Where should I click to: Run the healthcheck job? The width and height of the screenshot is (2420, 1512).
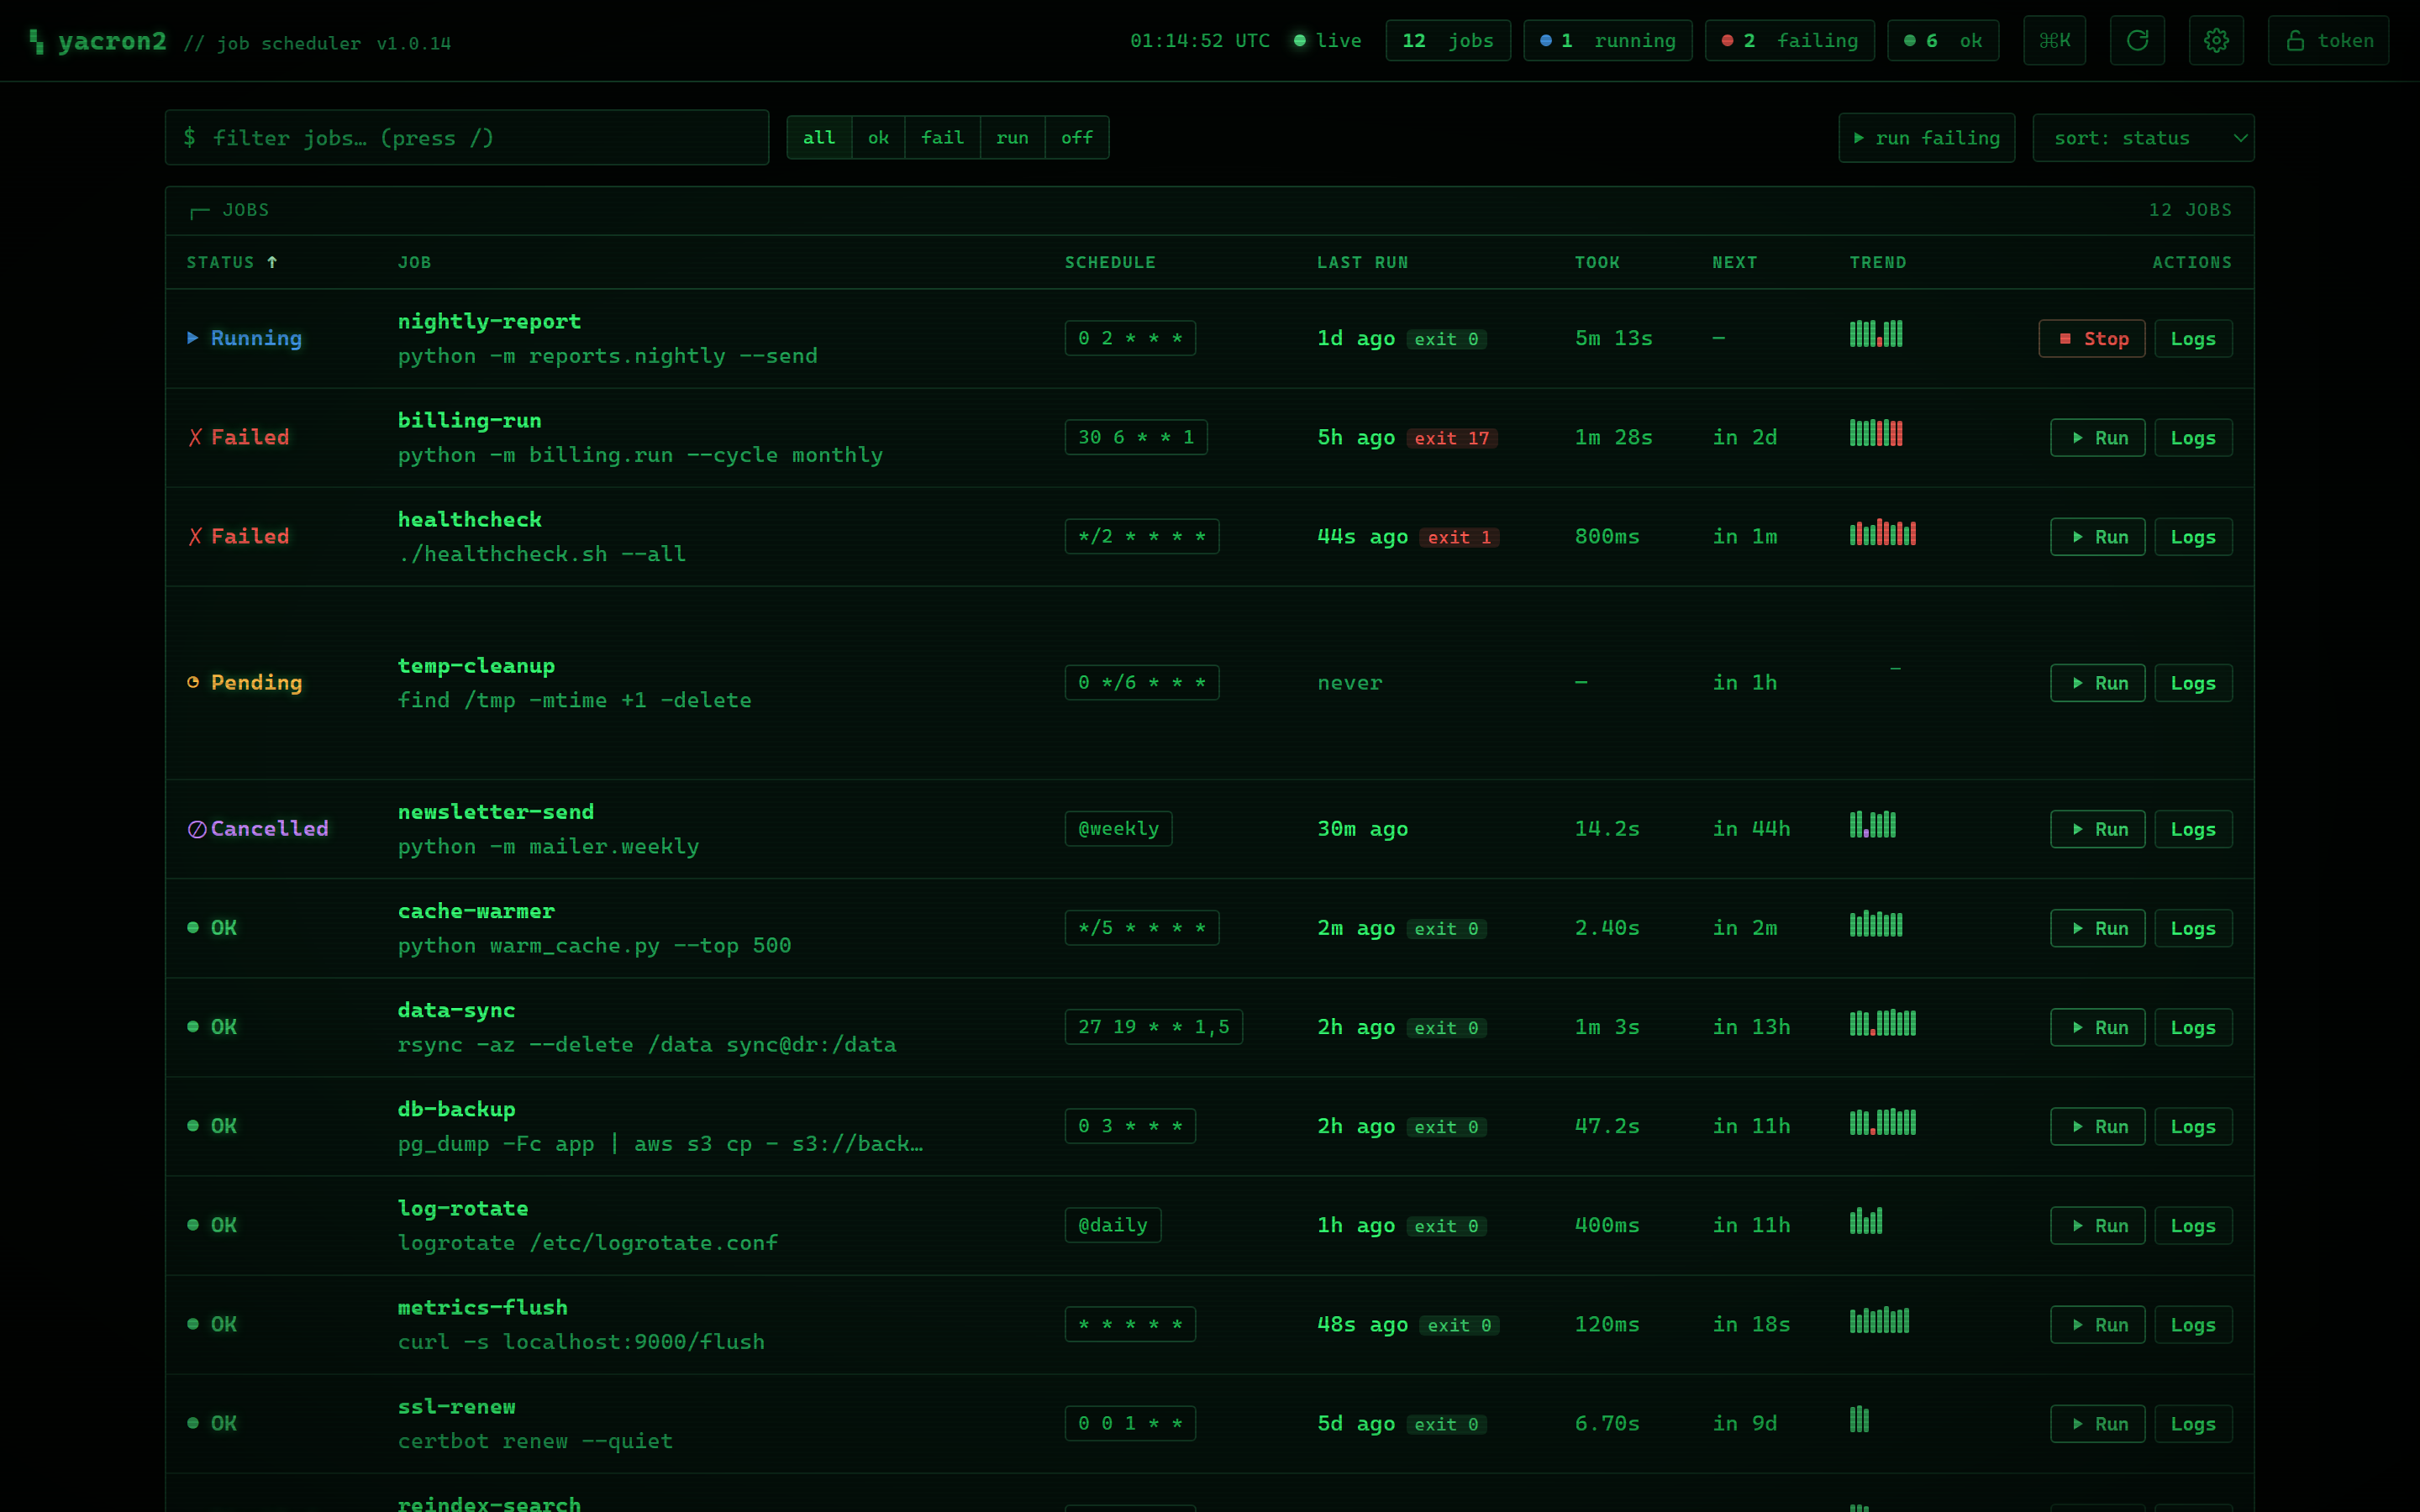point(2097,537)
